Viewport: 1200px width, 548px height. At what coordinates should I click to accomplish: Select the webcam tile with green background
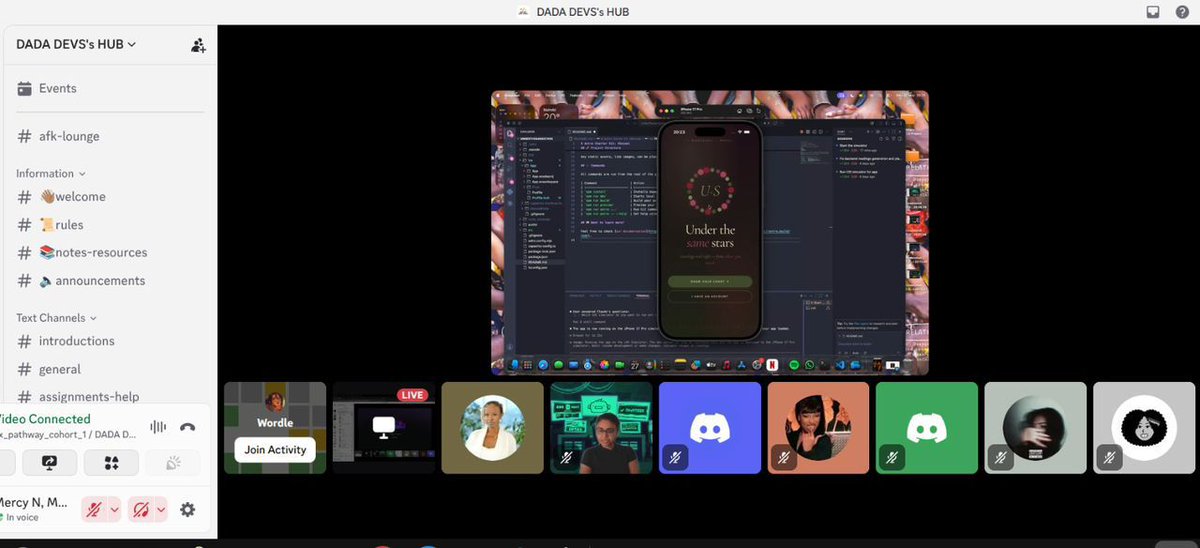[x=601, y=428]
